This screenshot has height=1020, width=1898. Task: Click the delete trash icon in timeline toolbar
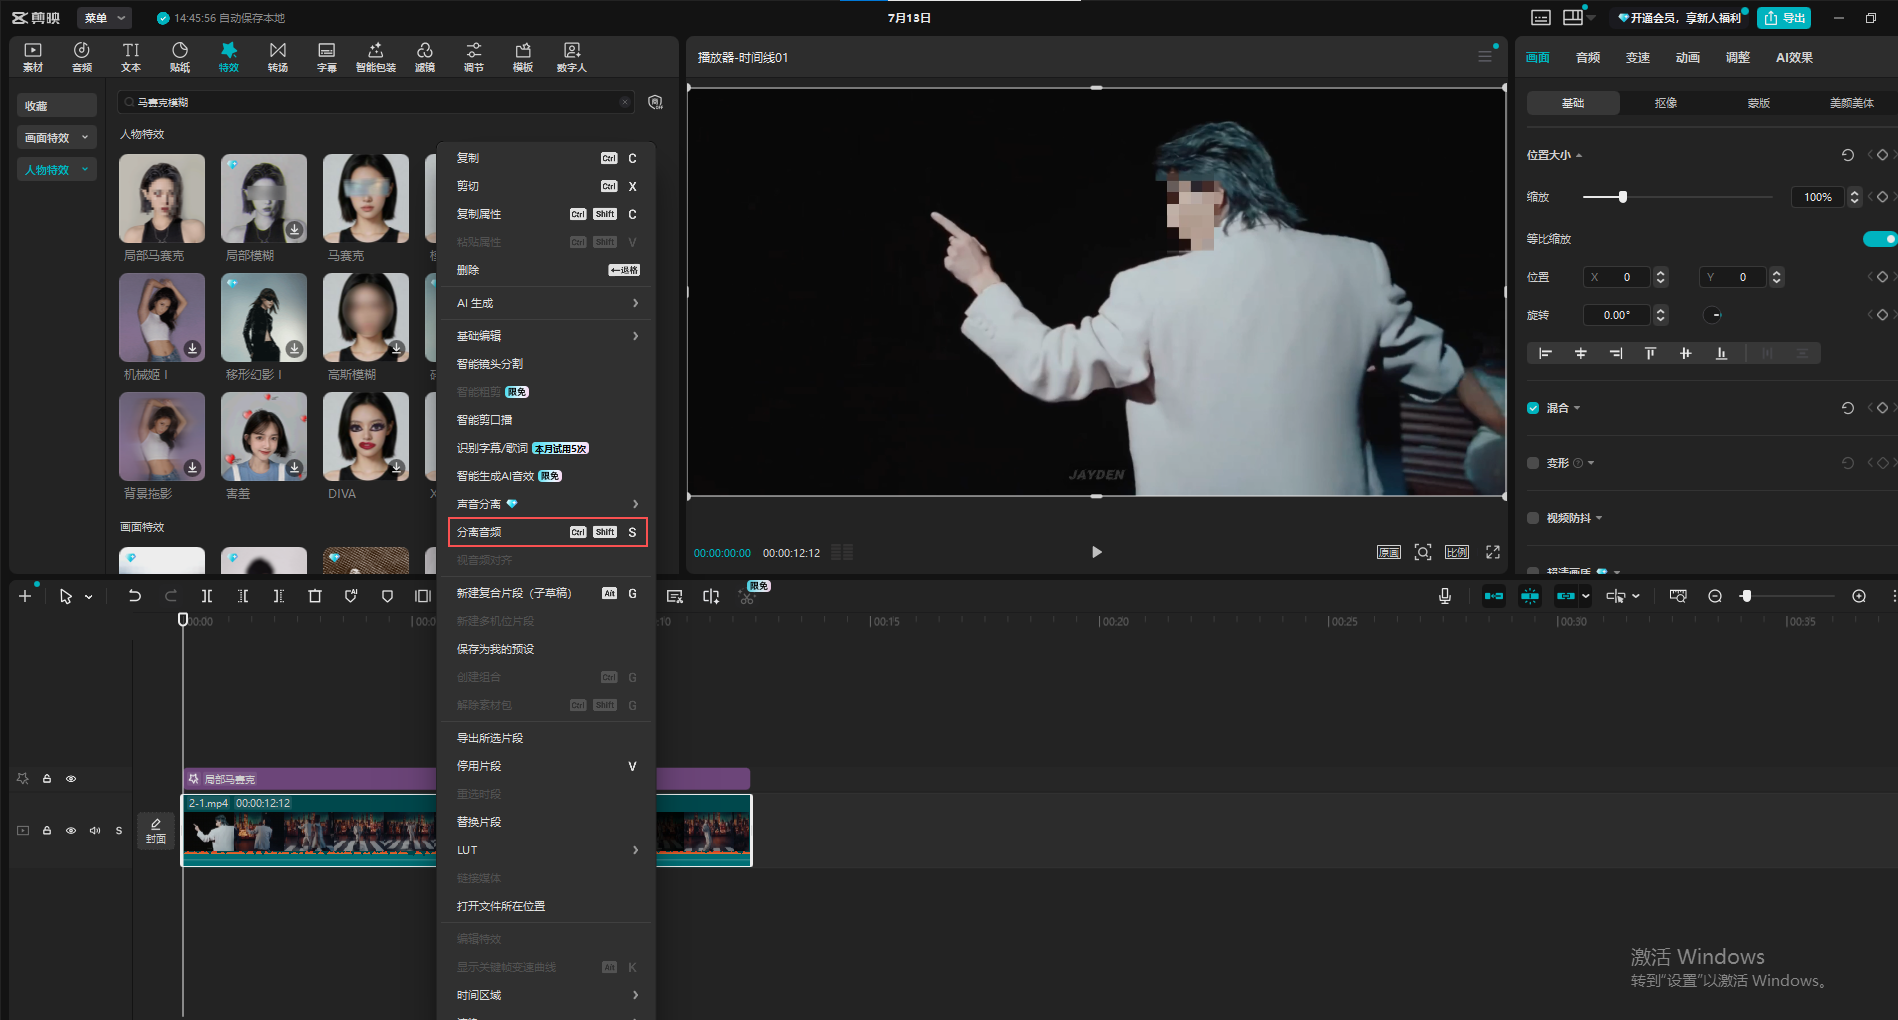315,596
